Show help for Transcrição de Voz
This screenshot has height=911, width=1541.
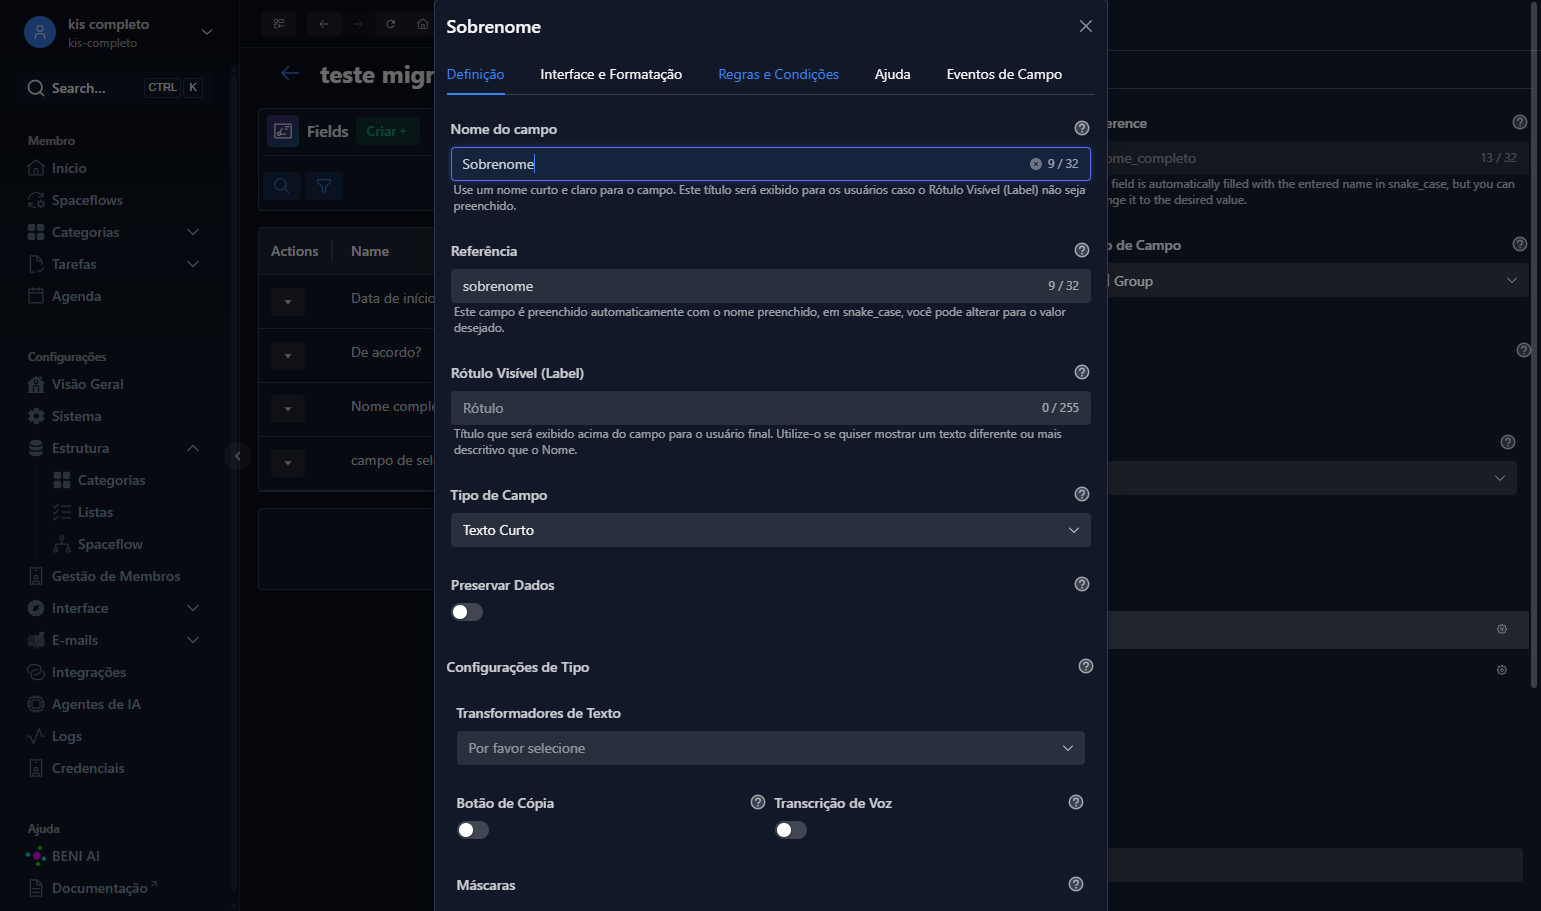click(x=1076, y=802)
